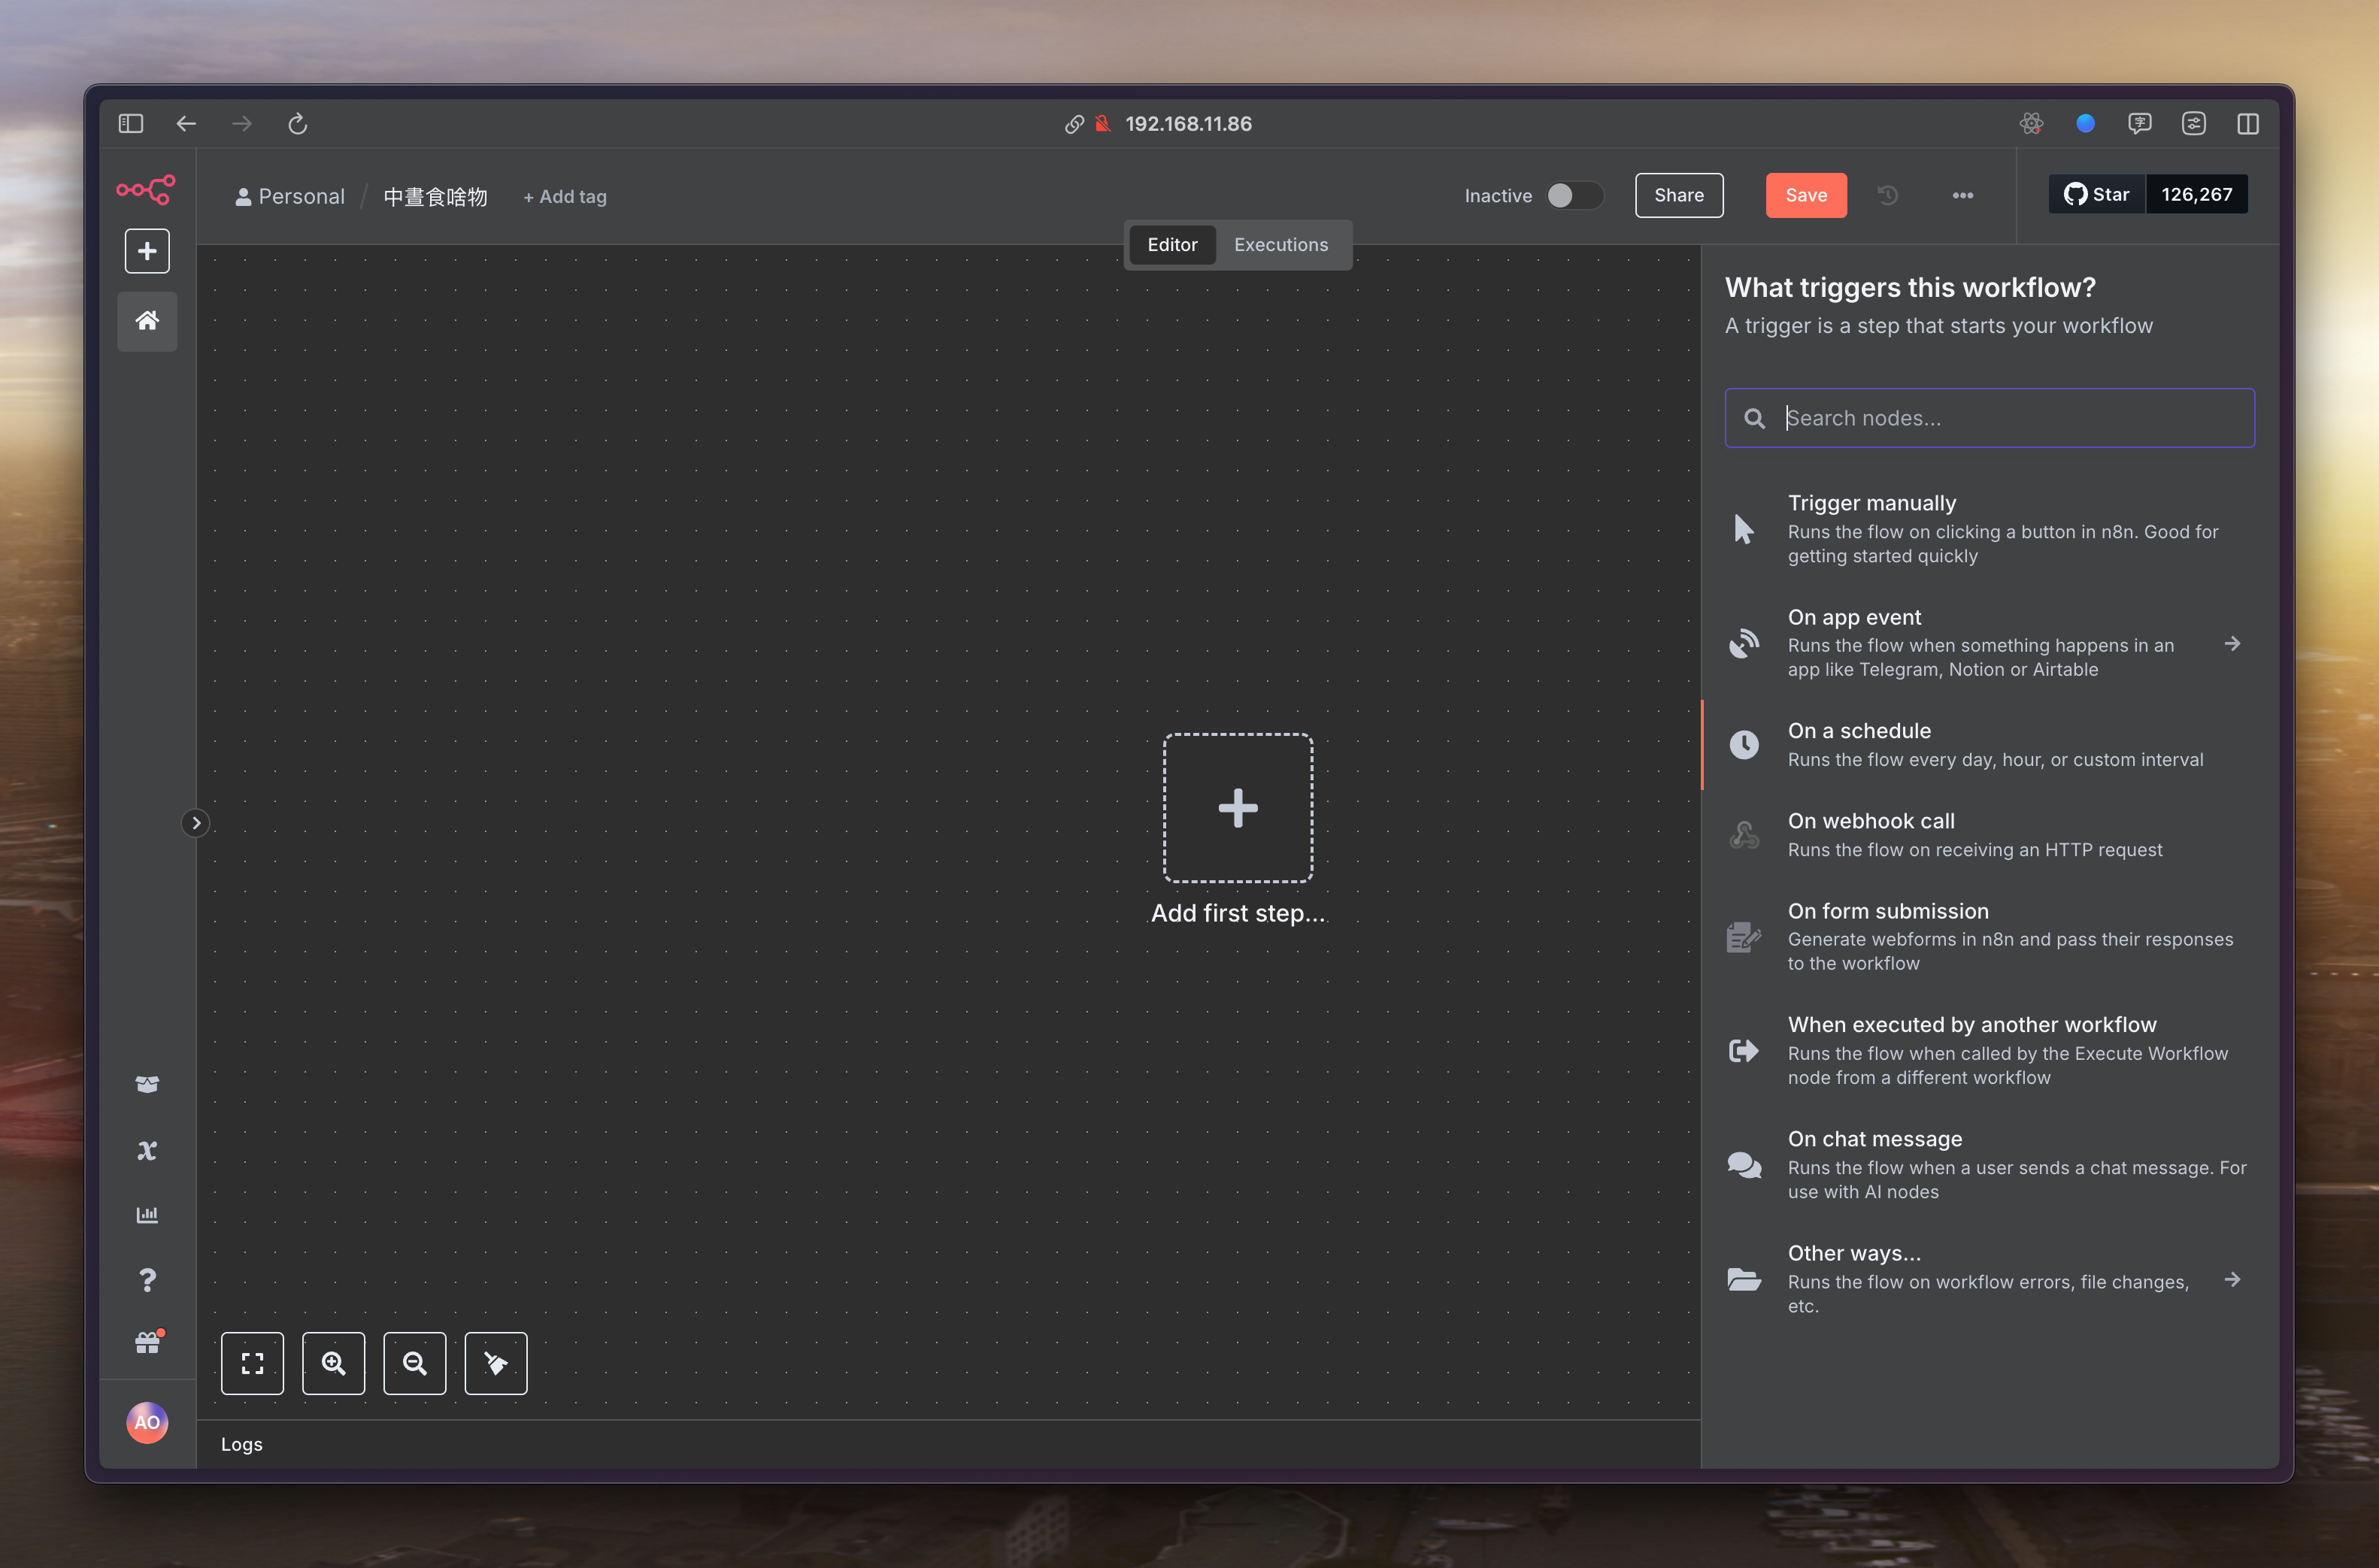Viewport: 2379px width, 1568px height.
Task: Switch to the Executions tab
Action: pos(1280,245)
